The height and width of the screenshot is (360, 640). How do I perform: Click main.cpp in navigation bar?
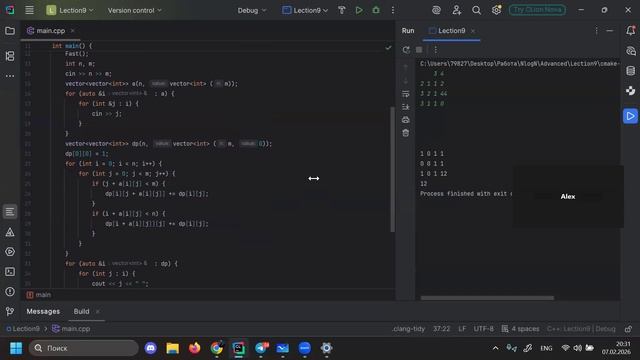(x=71, y=329)
